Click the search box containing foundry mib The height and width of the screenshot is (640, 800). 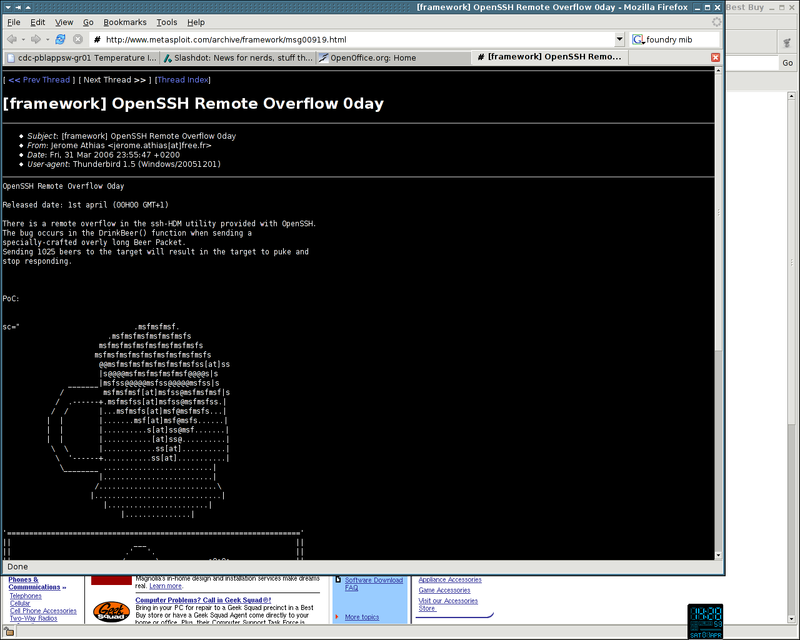pyautogui.click(x=682, y=40)
